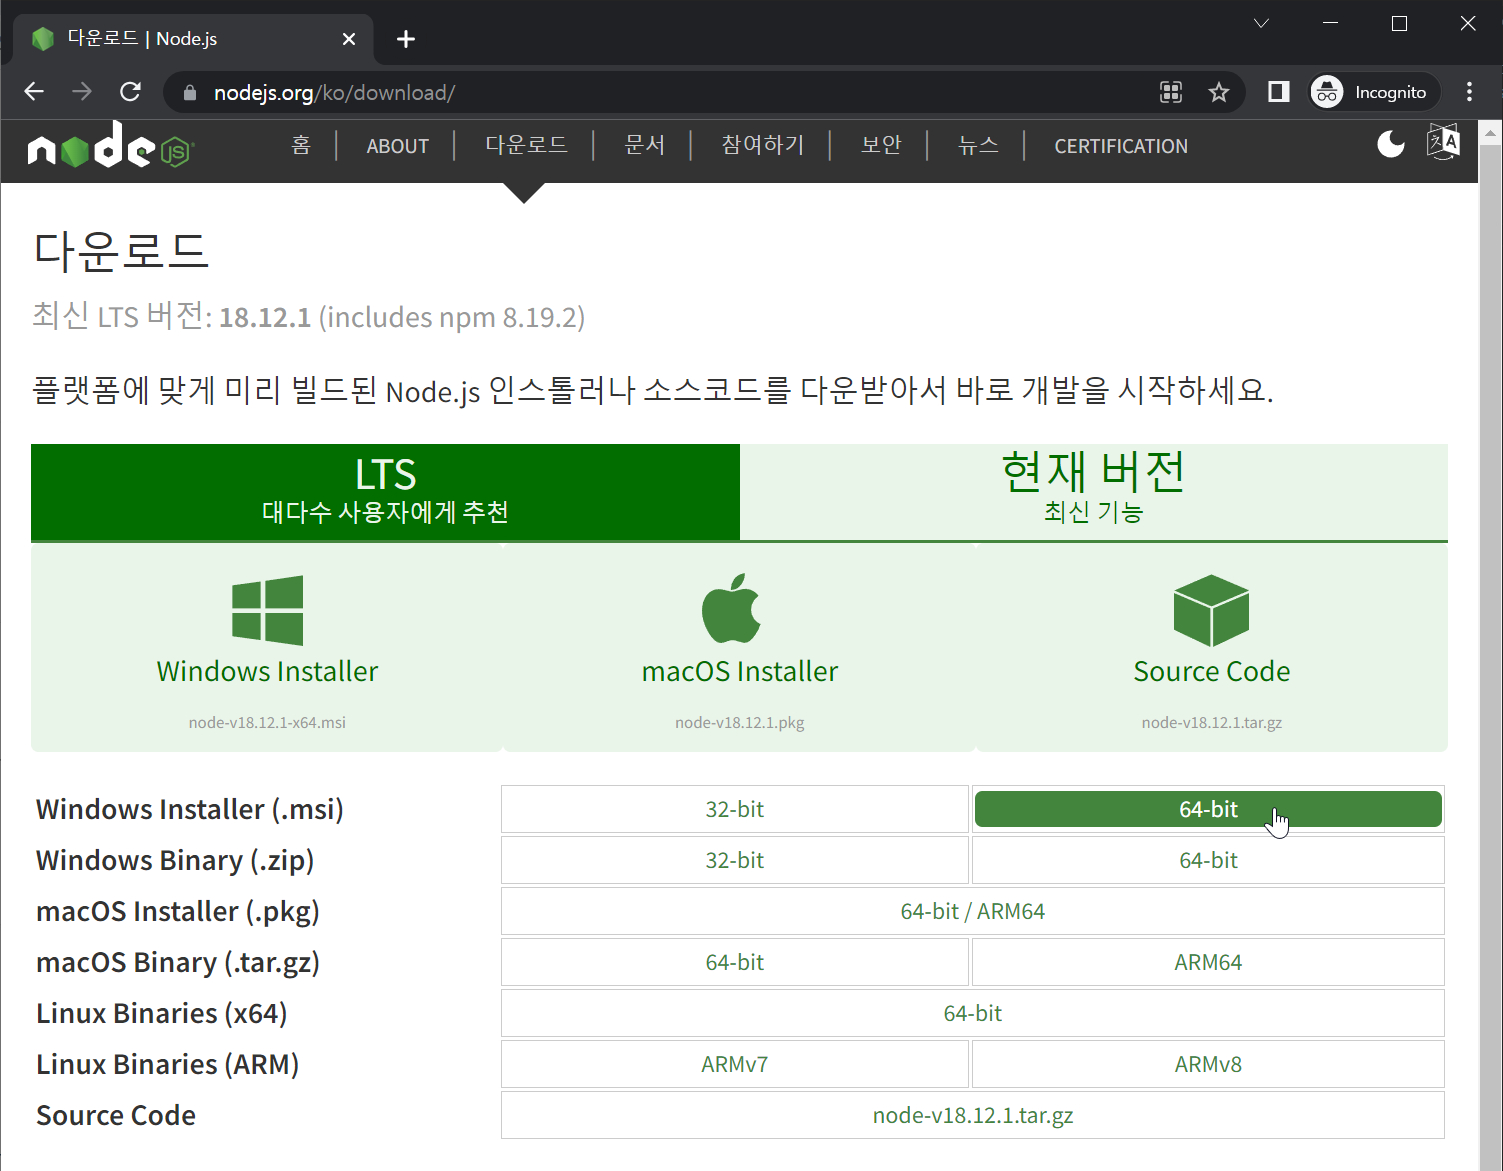This screenshot has width=1503, height=1171.
Task: Click 18.12.1 LTS version number text
Action: point(265,318)
